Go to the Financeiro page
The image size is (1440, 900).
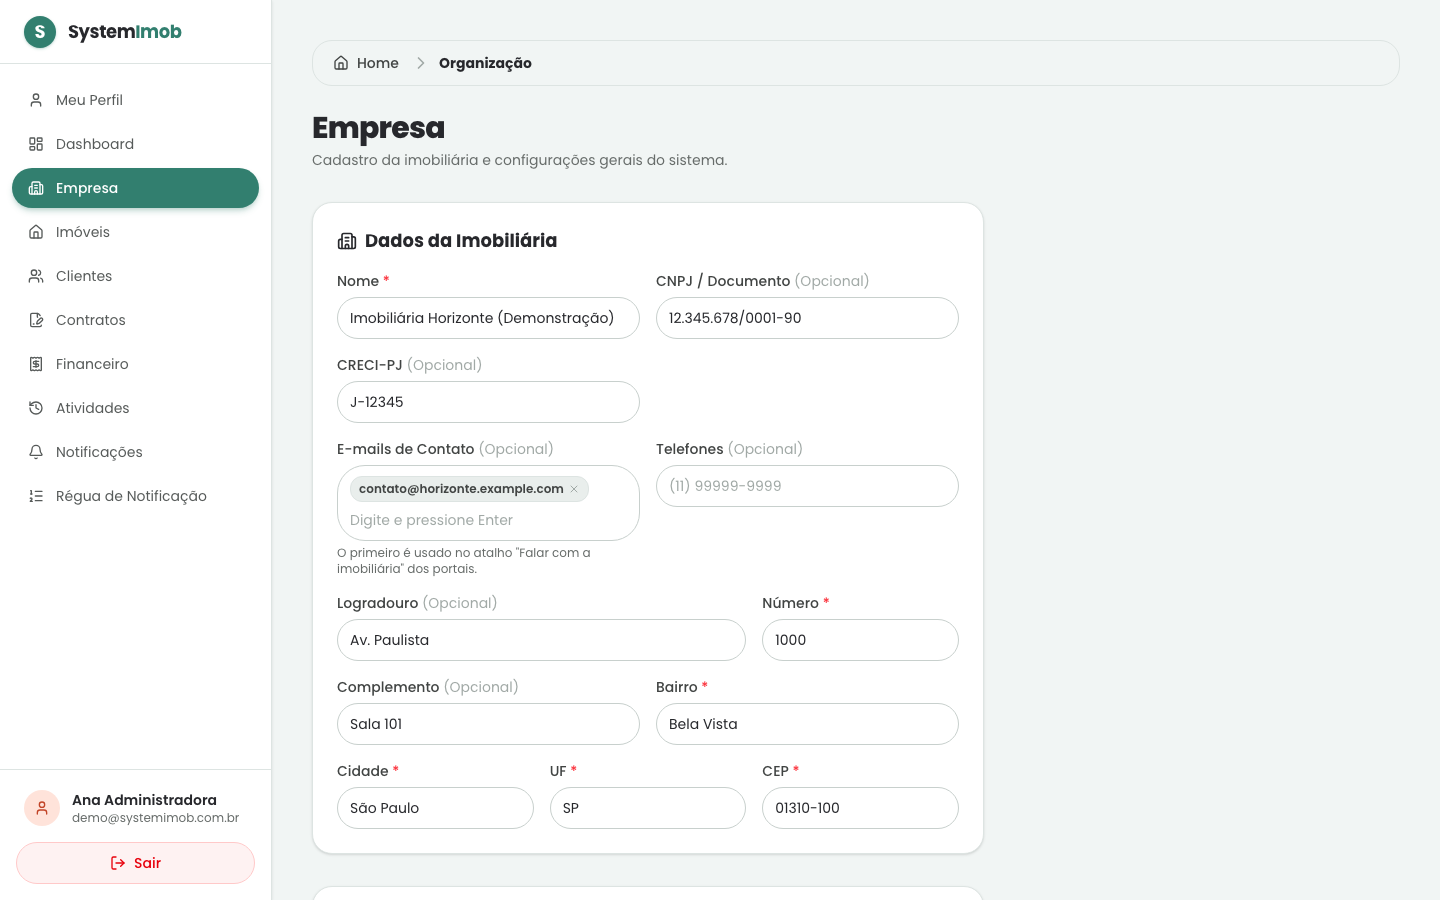[x=135, y=364]
